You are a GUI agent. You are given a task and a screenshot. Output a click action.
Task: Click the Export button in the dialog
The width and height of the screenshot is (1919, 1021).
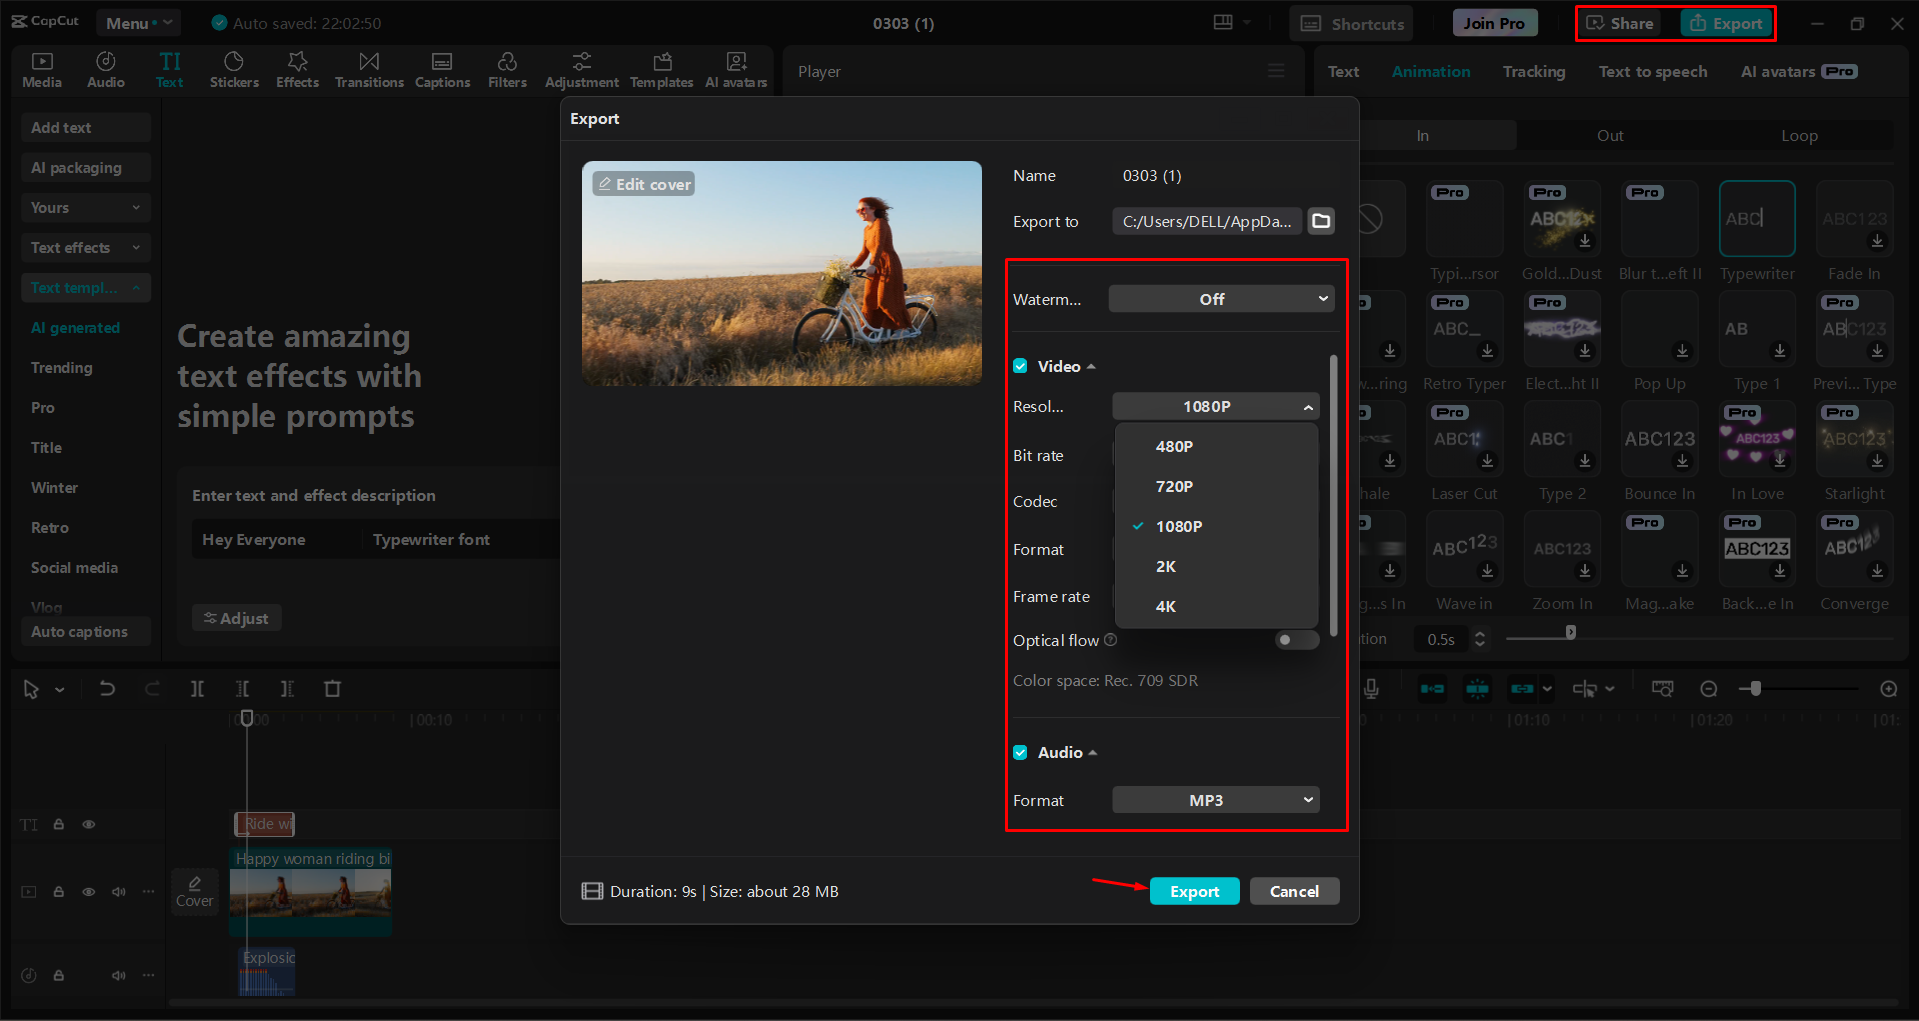(1194, 891)
